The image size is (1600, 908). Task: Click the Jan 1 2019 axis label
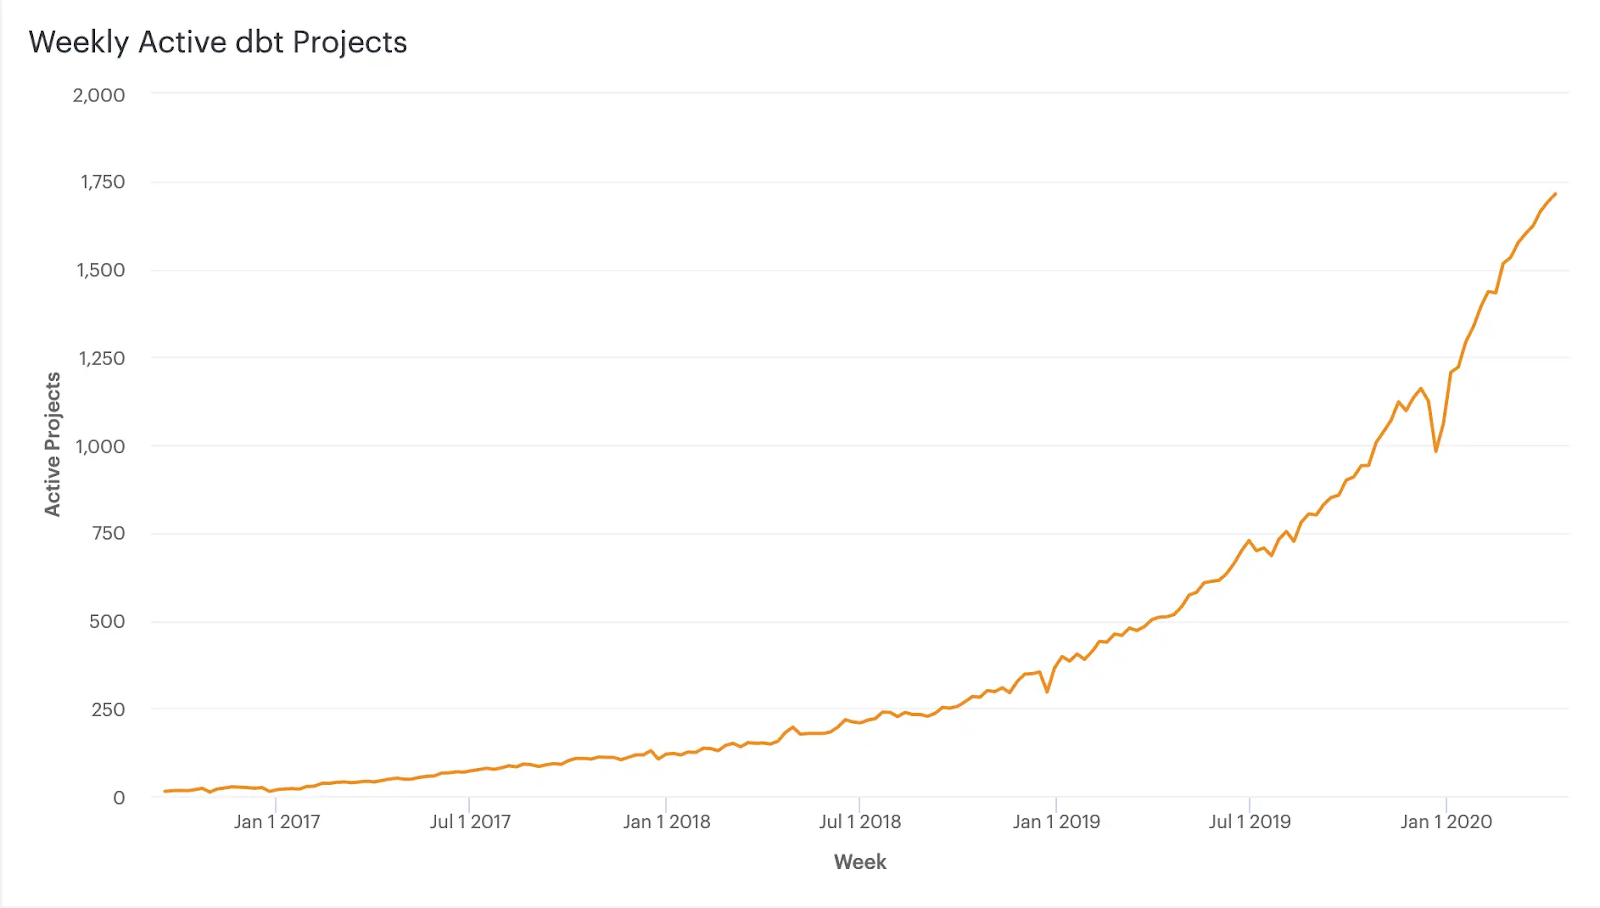point(1056,822)
